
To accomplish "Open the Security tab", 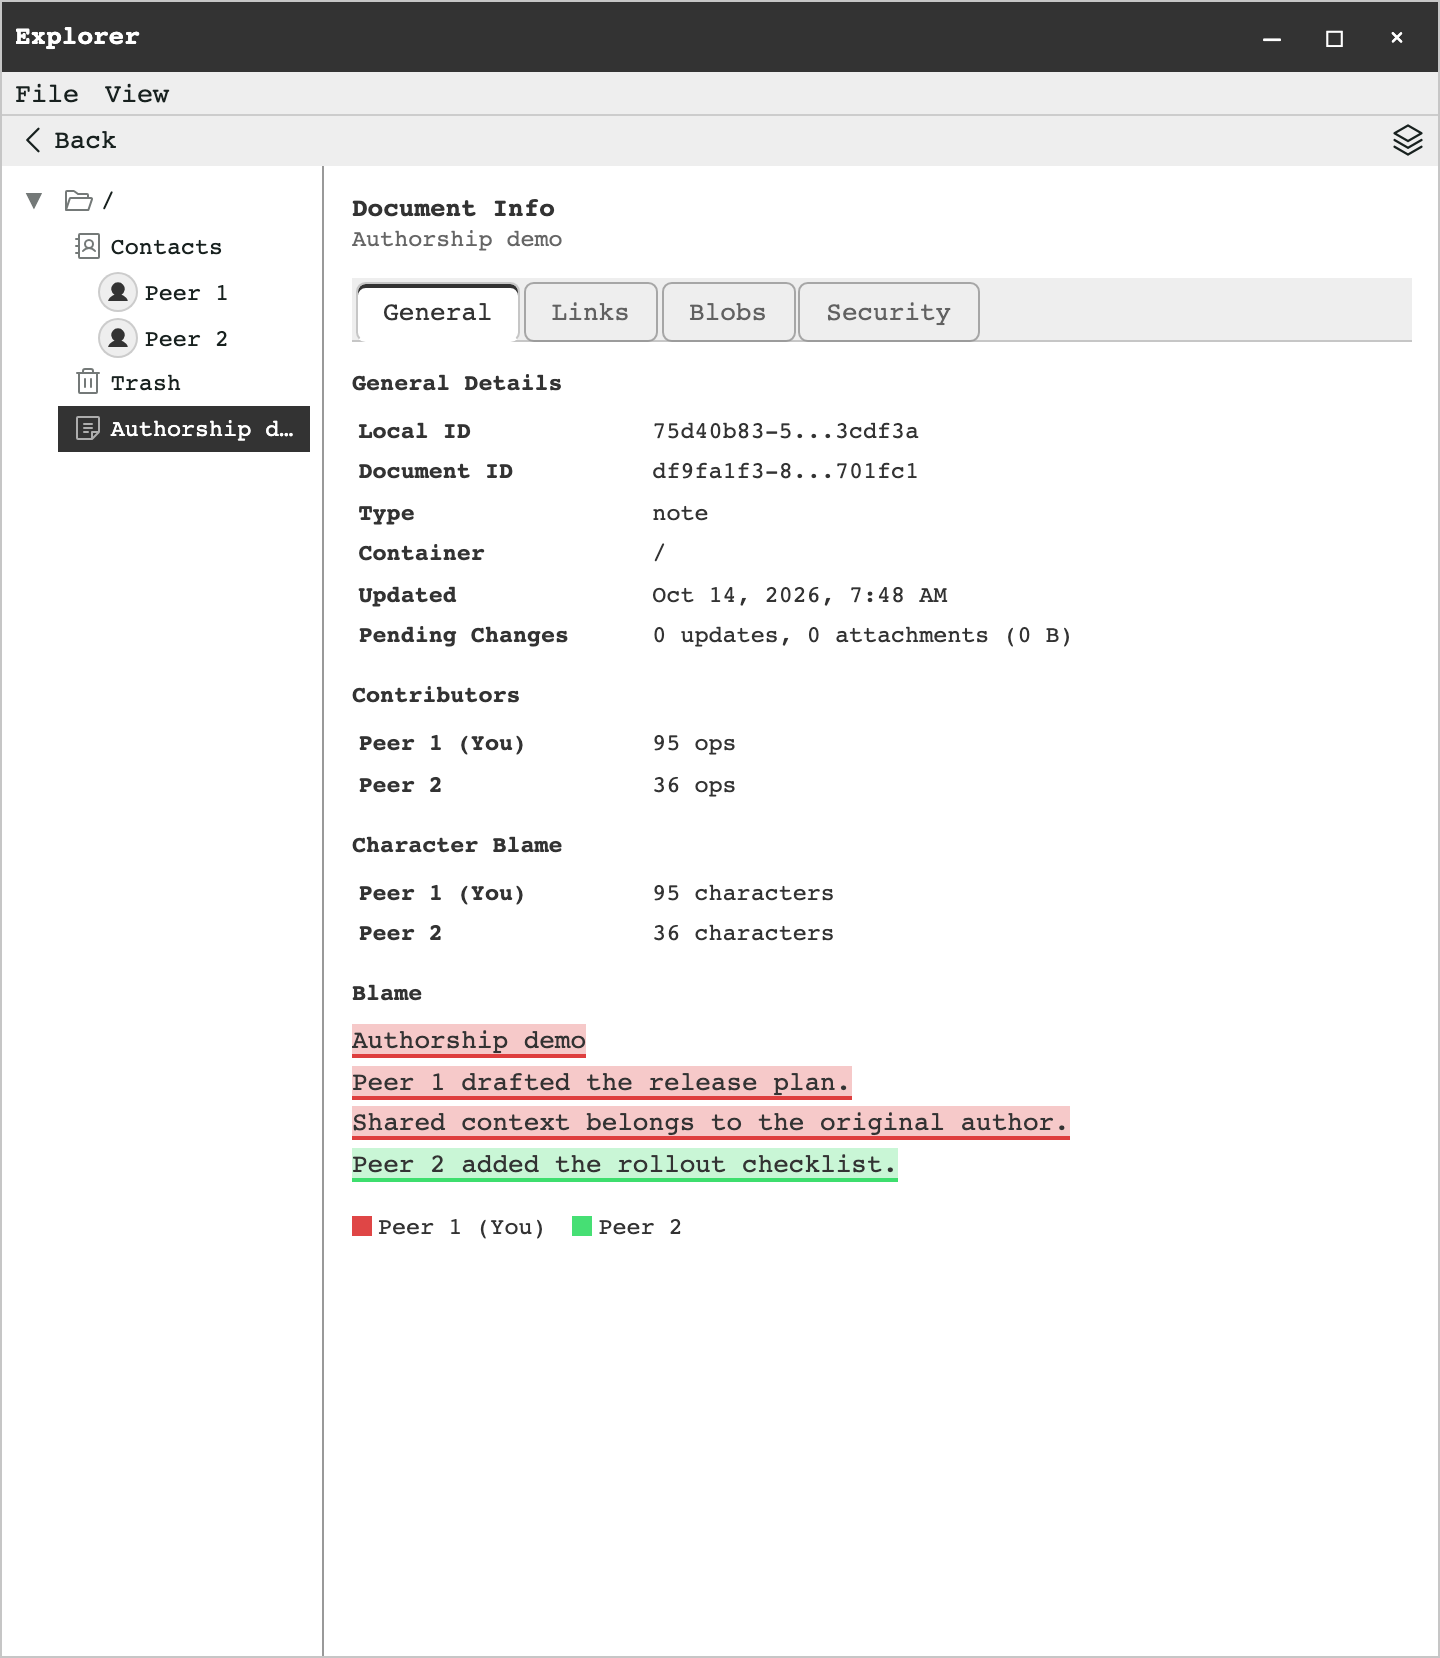I will [888, 312].
